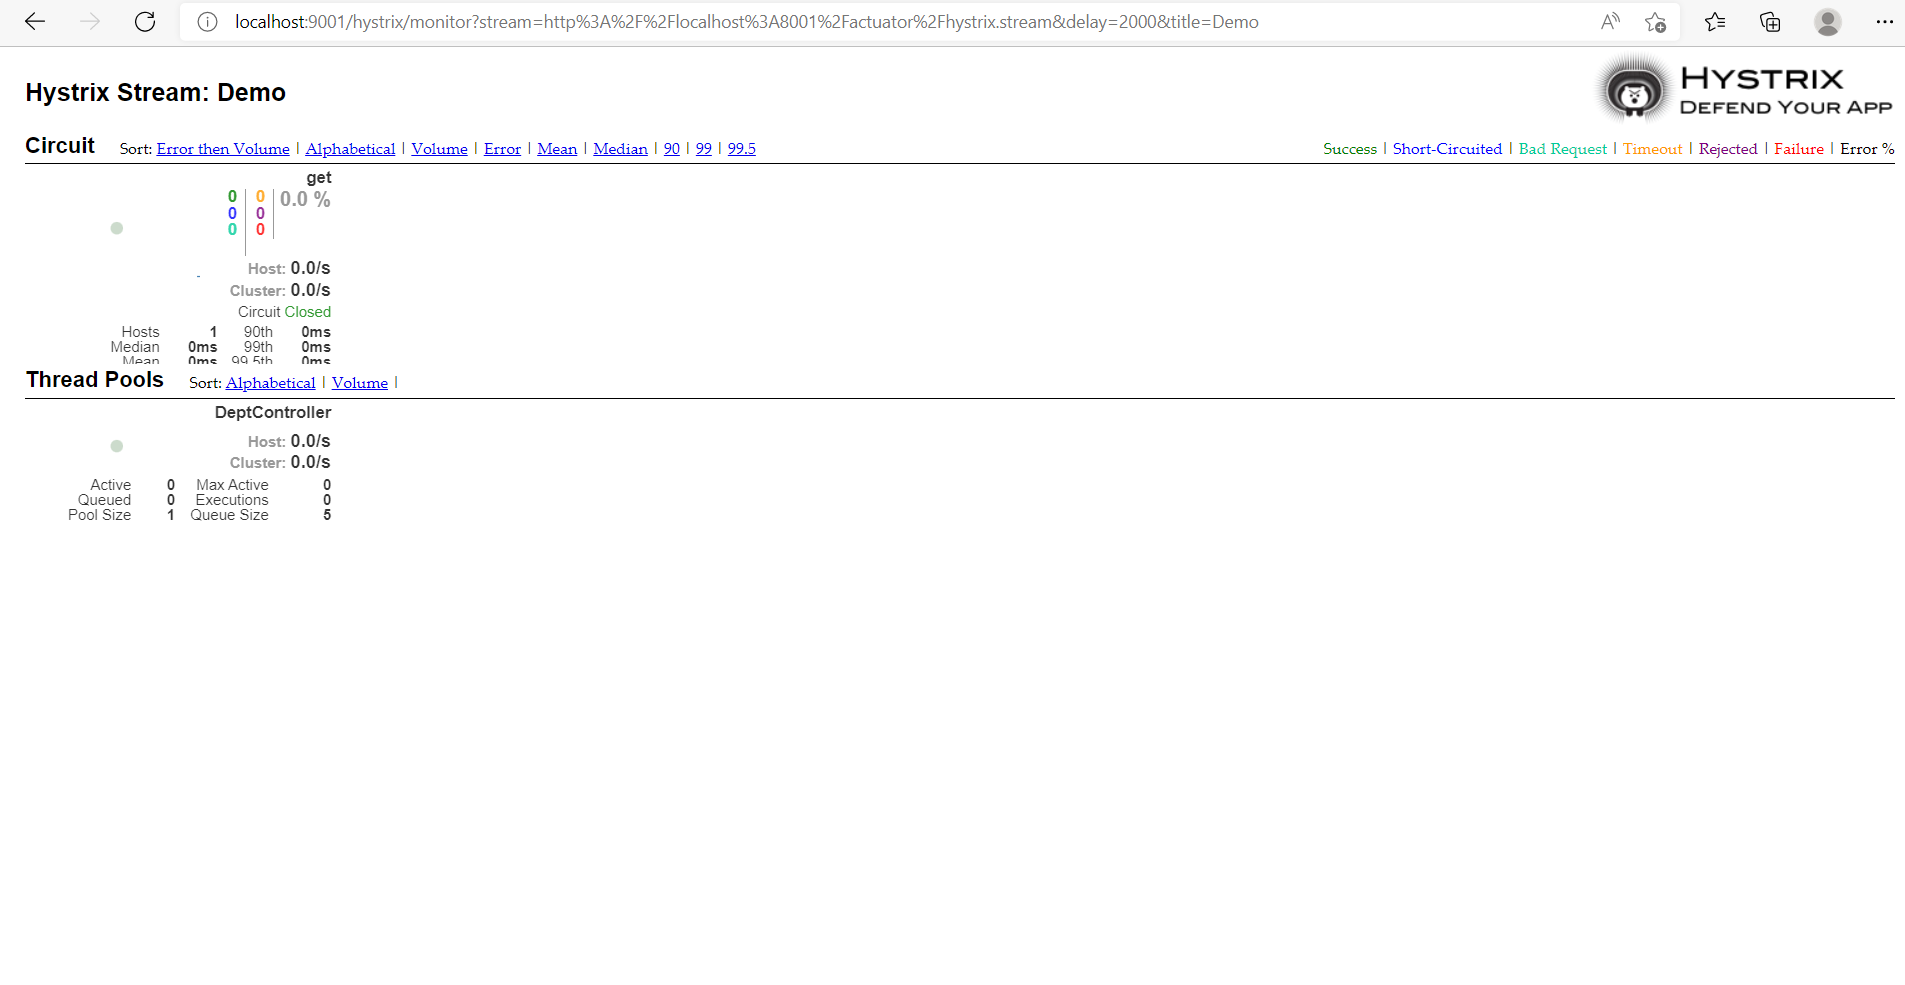Sort thread pools by Volume
The height and width of the screenshot is (985, 1905).
360,383
